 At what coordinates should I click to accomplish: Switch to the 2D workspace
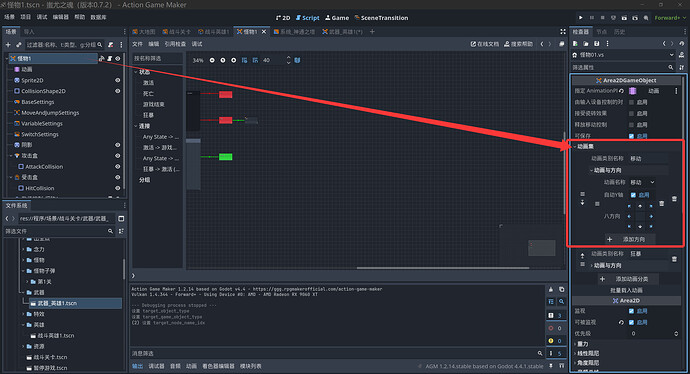[283, 18]
